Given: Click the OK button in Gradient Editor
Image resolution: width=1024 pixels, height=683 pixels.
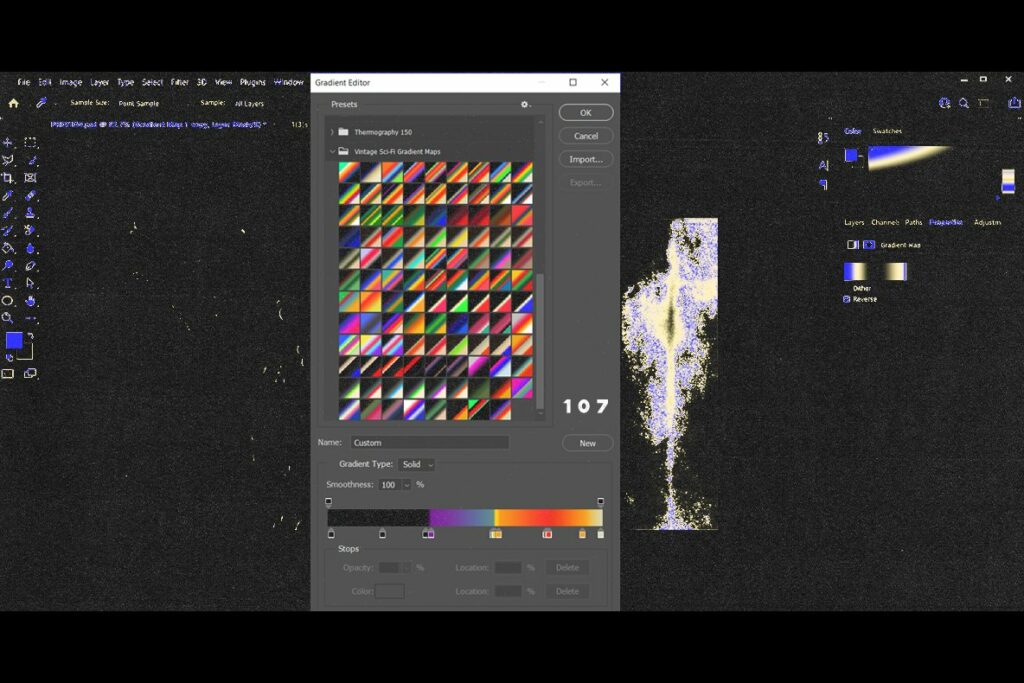Looking at the screenshot, I should pos(585,112).
